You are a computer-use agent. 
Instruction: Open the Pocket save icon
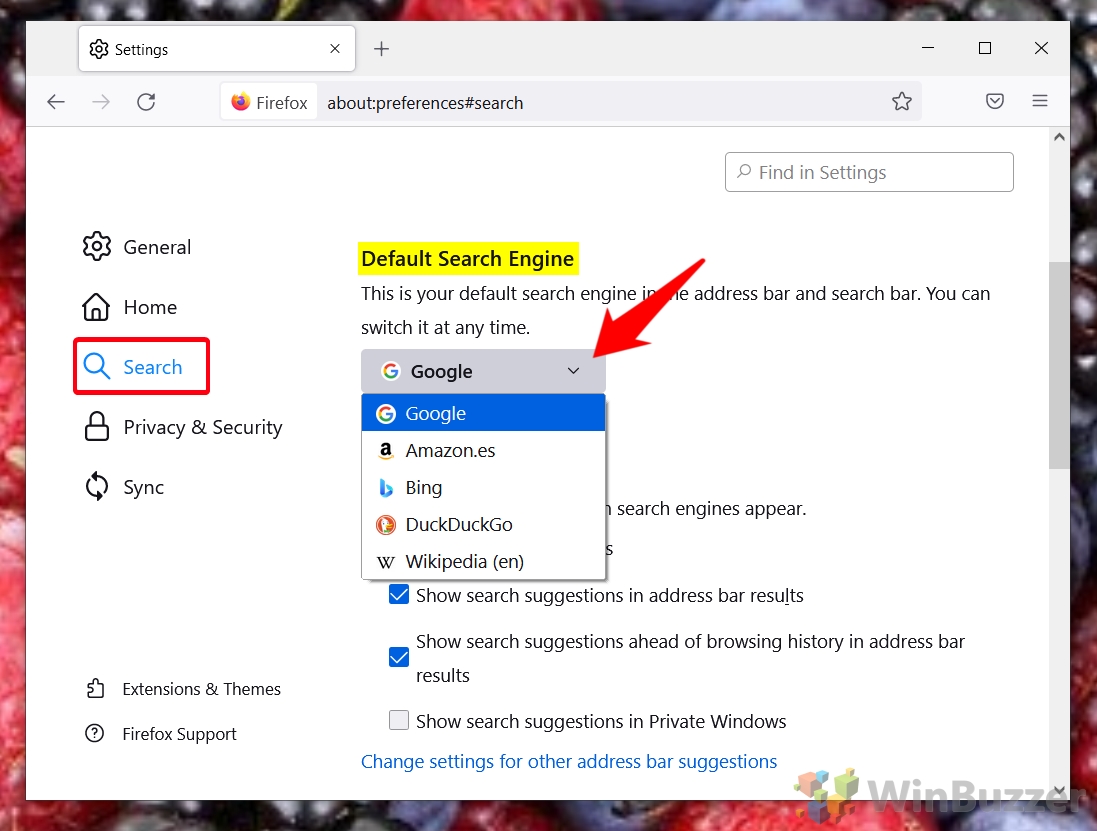tap(995, 101)
